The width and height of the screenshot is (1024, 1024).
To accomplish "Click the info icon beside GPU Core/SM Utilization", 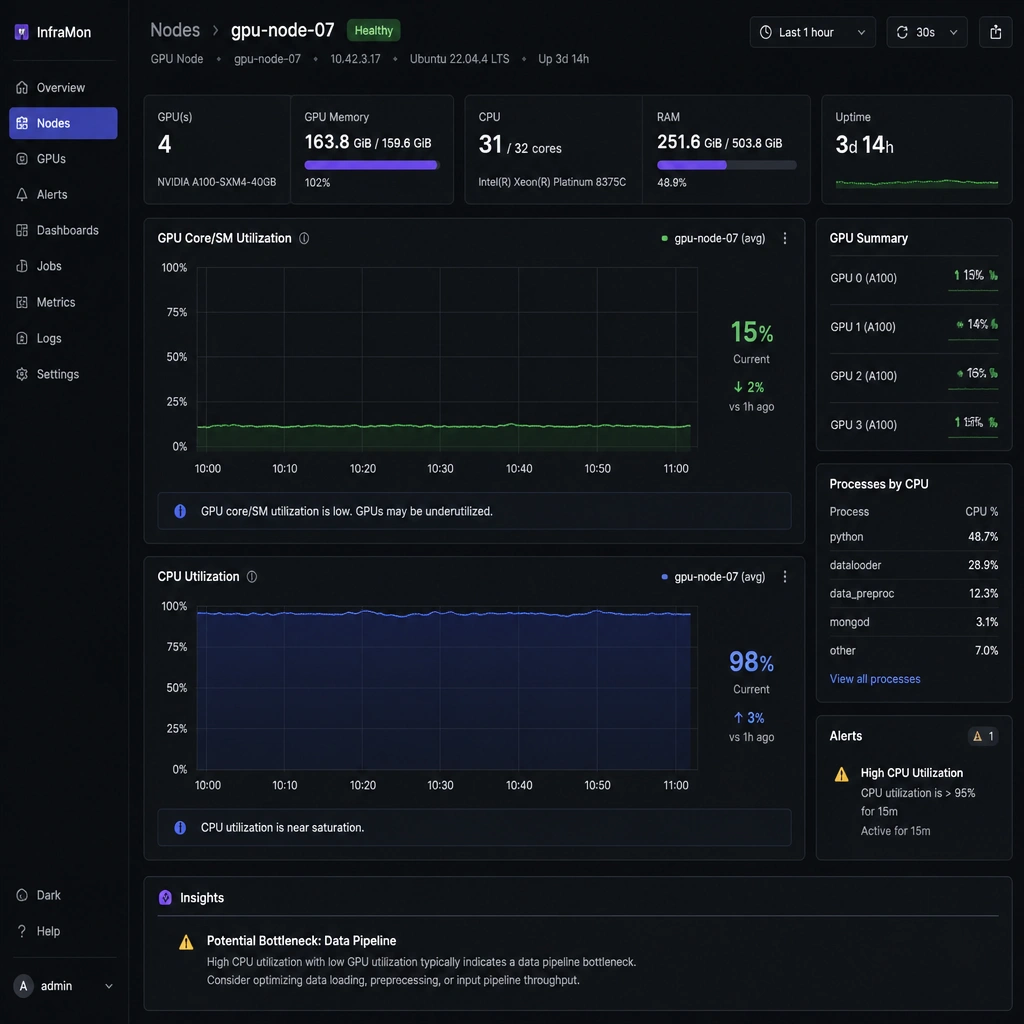I will pyautogui.click(x=304, y=238).
